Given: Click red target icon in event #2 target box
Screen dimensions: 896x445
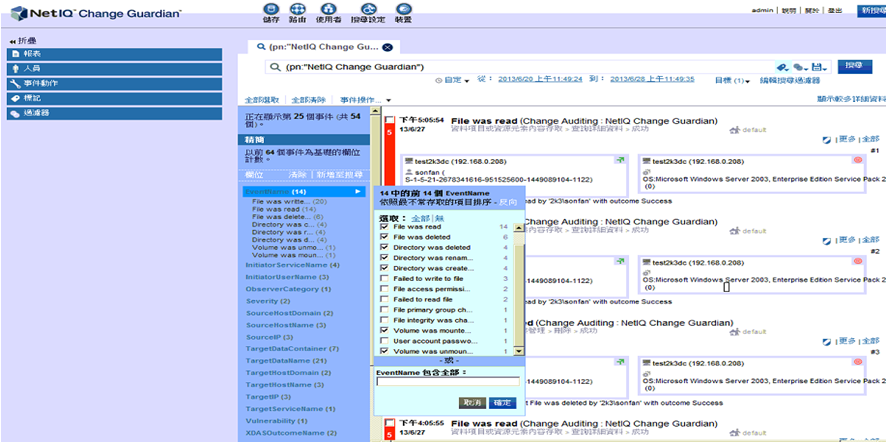Looking at the screenshot, I should [x=858, y=261].
